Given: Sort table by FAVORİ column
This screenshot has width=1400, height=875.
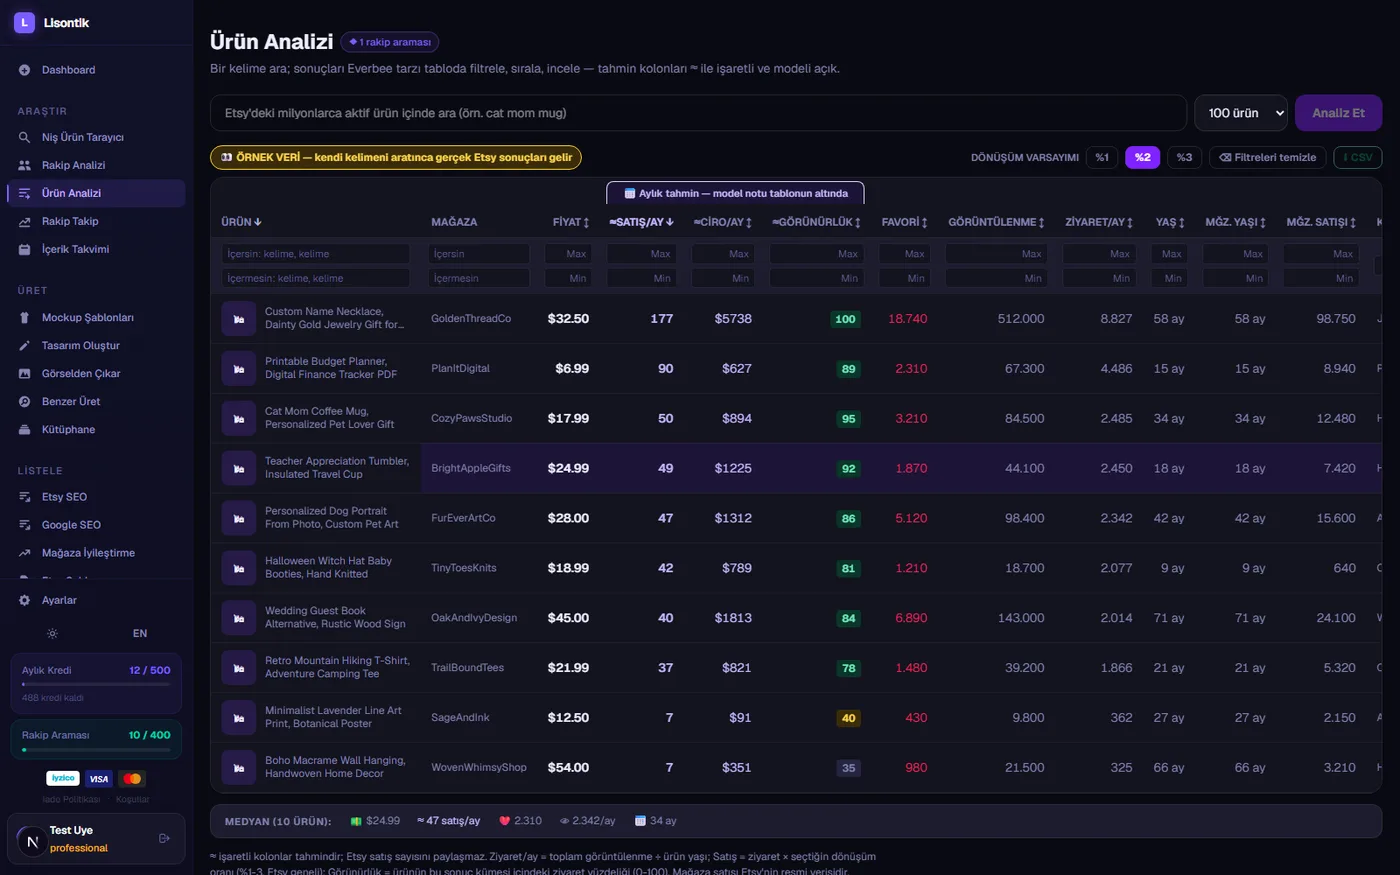Looking at the screenshot, I should pyautogui.click(x=905, y=222).
